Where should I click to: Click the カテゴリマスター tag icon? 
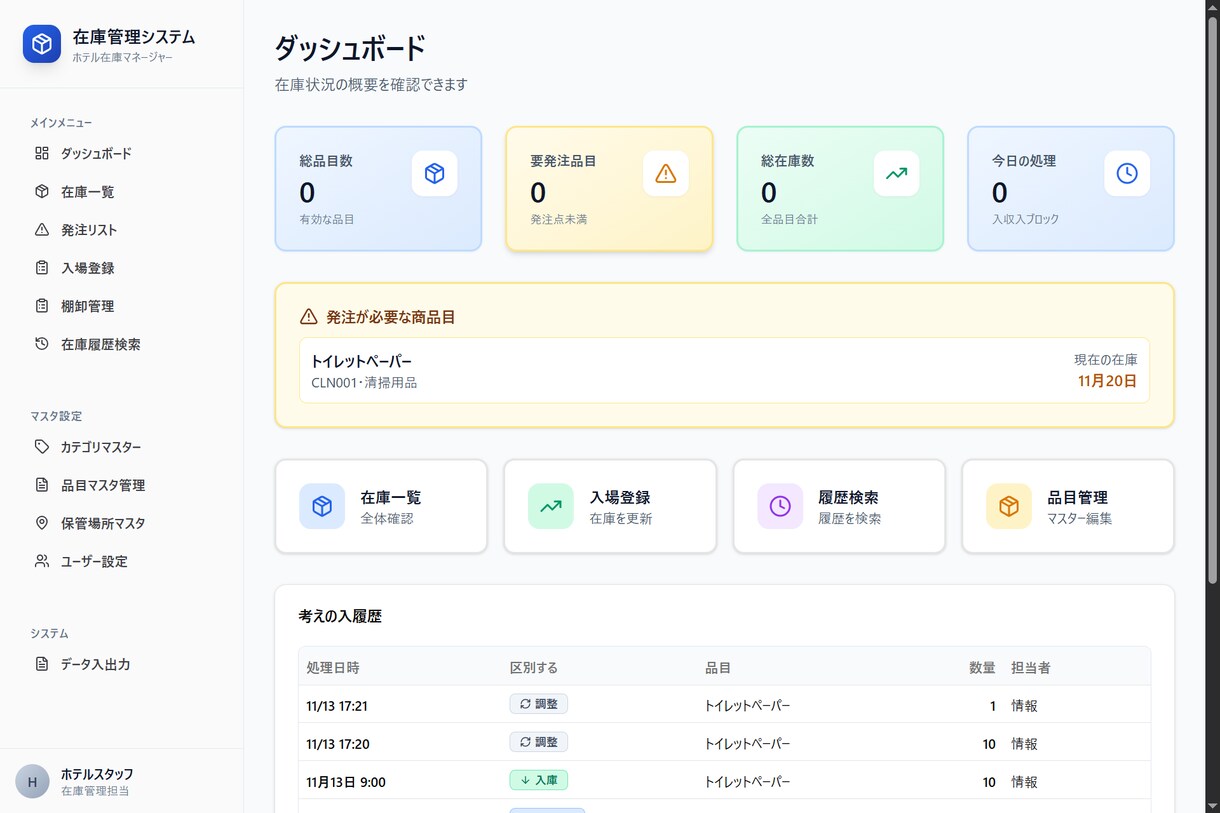tap(42, 446)
